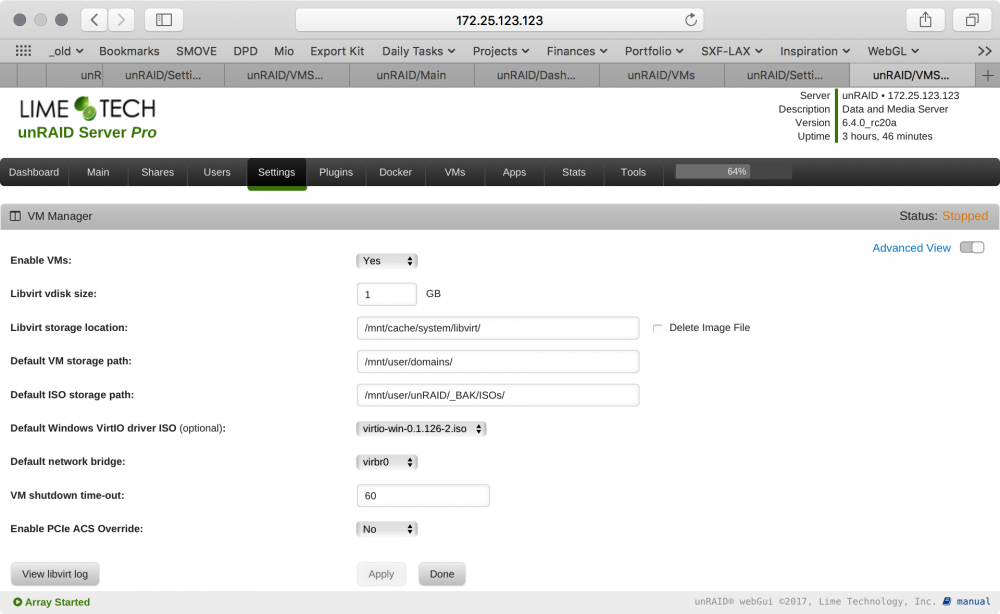Reload the page via refresh icon

[x=691, y=20]
